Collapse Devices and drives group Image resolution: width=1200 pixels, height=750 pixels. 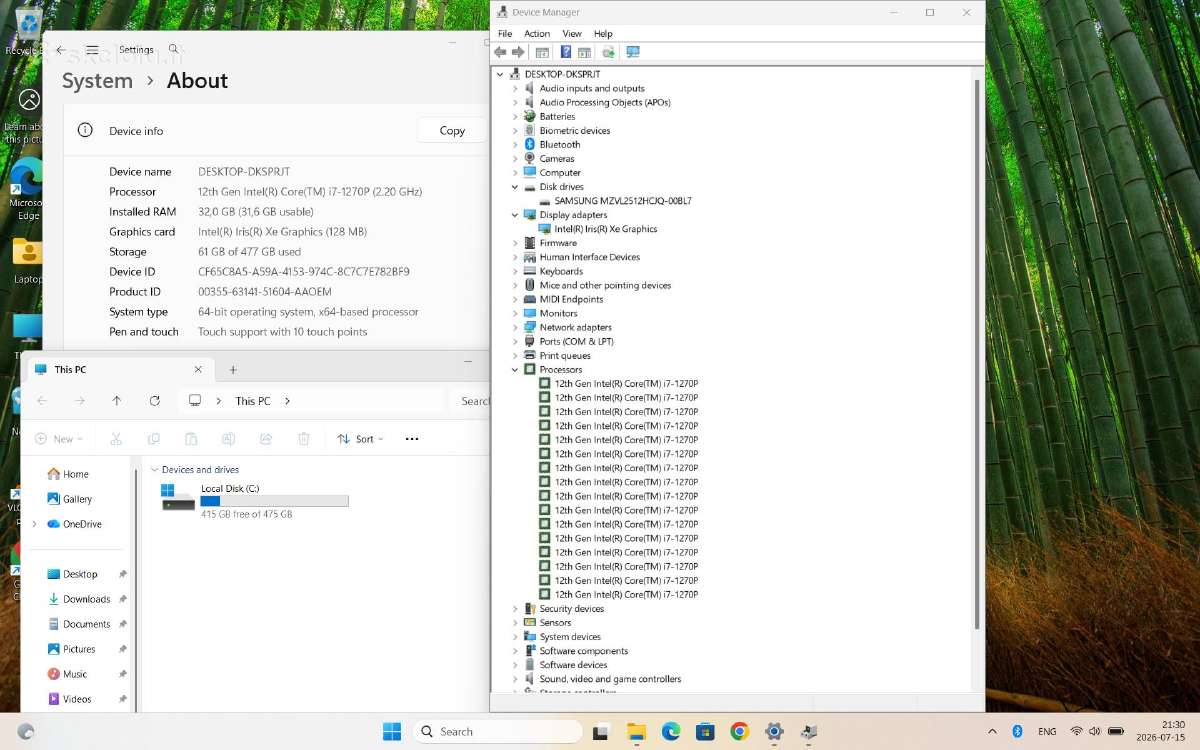(x=154, y=469)
